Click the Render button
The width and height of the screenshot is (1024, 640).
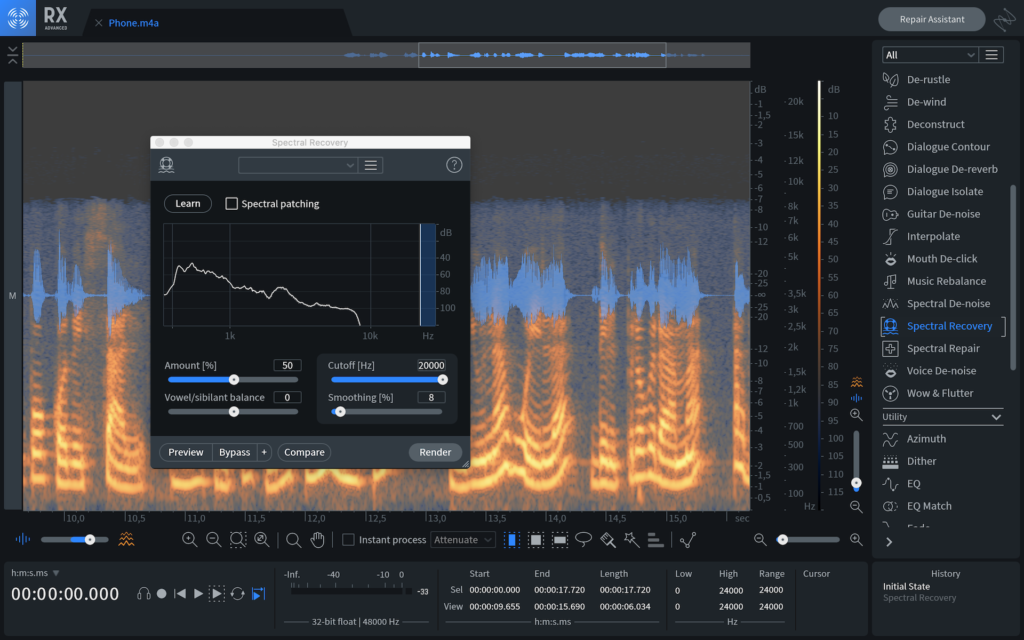[x=435, y=452]
